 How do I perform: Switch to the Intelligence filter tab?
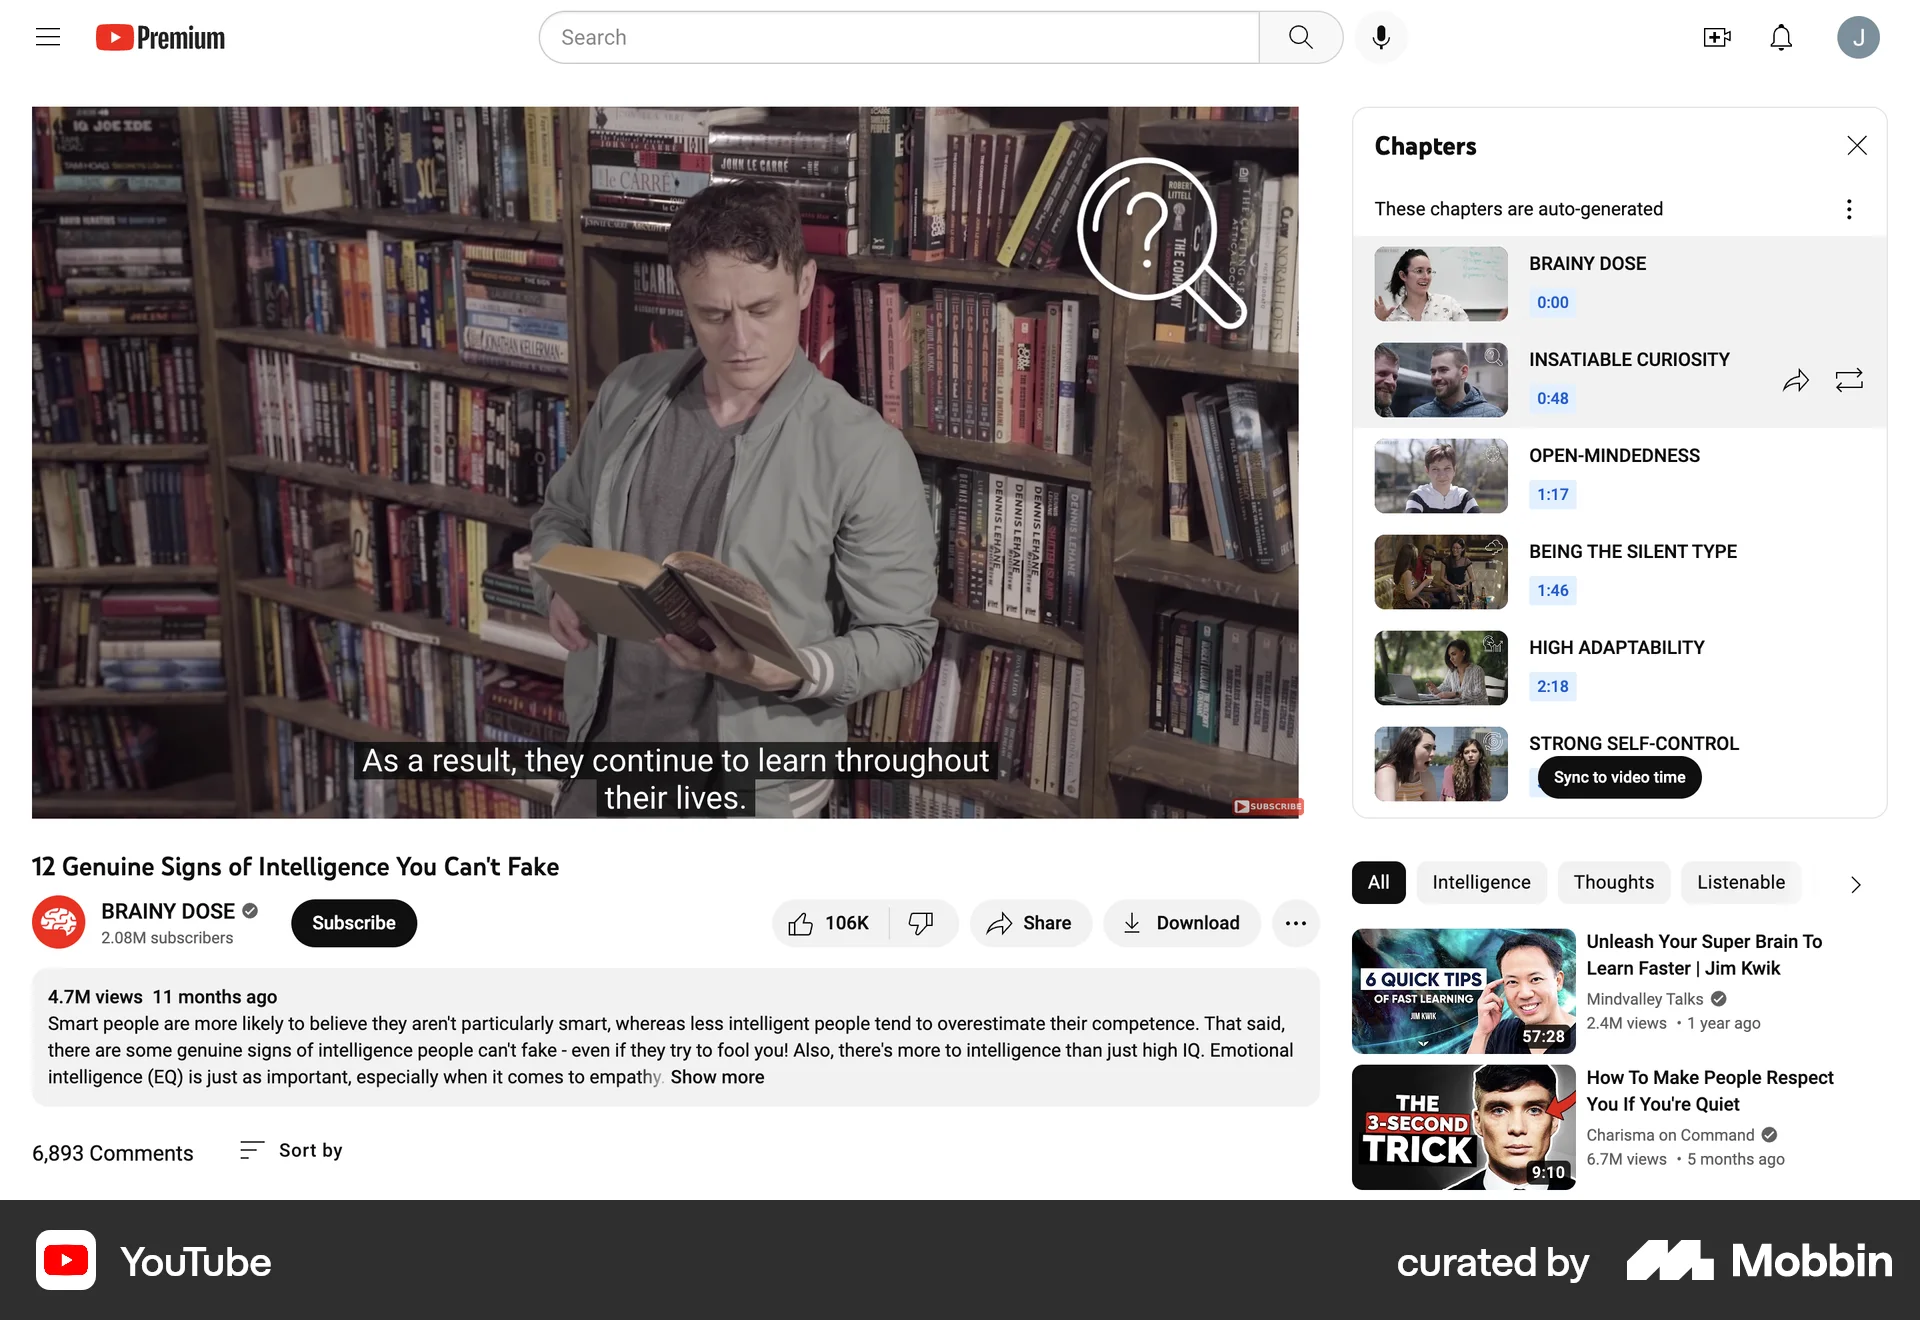click(1481, 882)
